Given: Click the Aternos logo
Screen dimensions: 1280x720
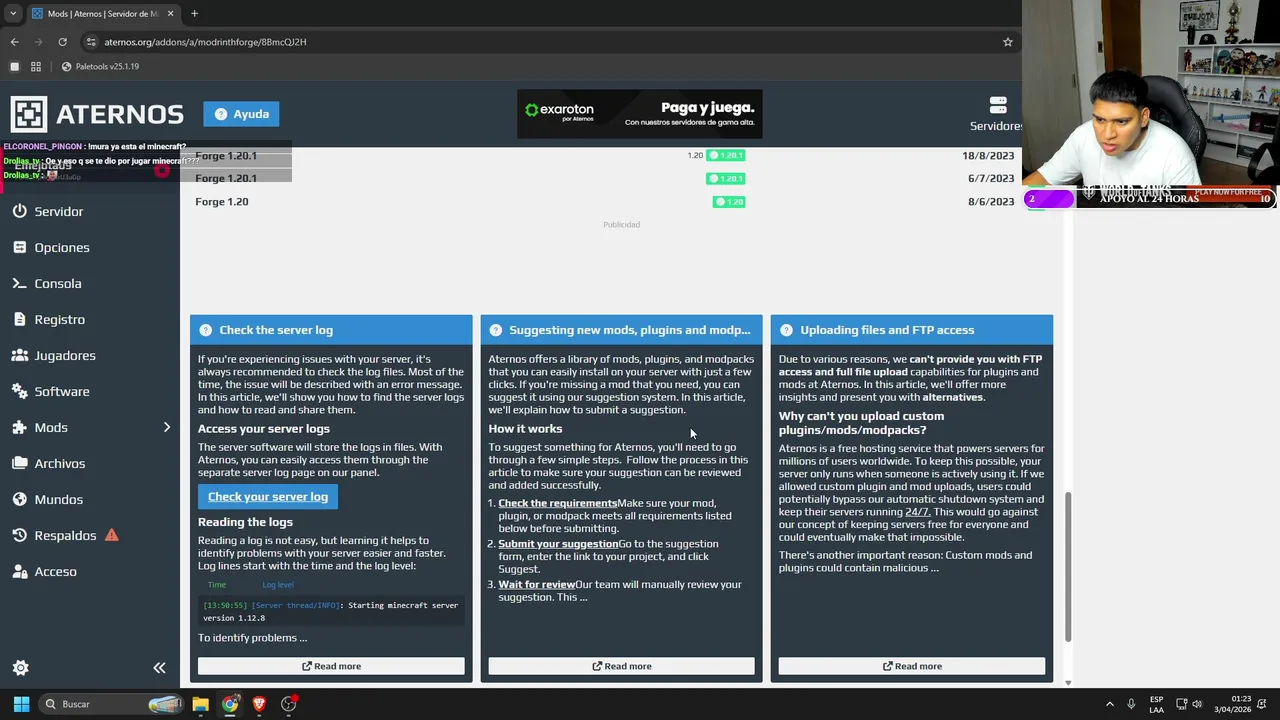Looking at the screenshot, I should (x=97, y=114).
